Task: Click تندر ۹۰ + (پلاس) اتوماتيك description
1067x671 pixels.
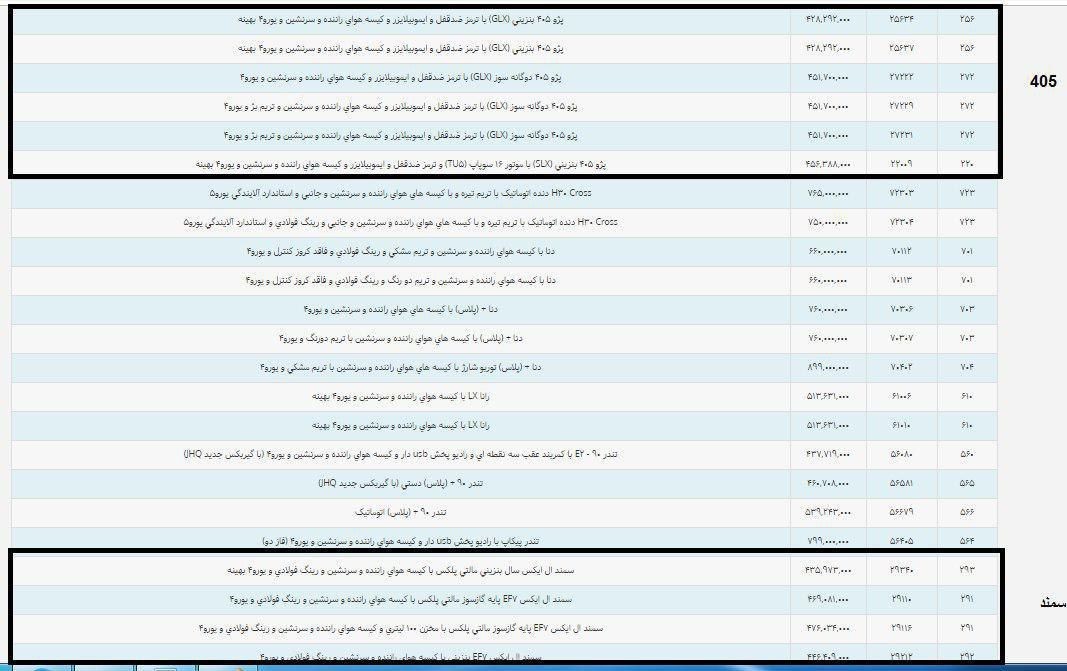Action: [x=401, y=512]
